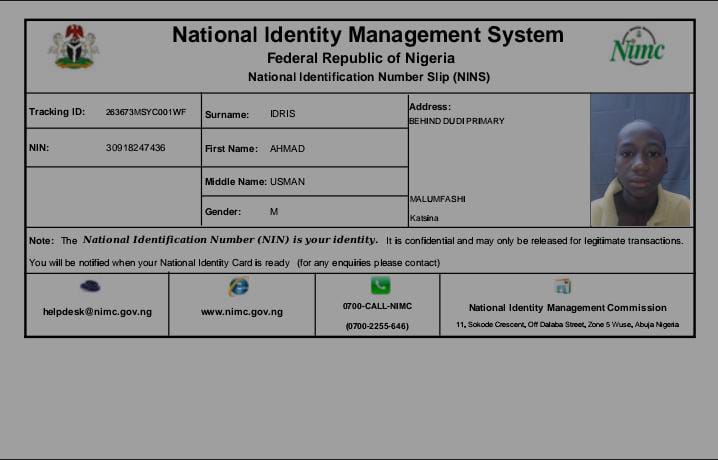Select the Middle Name field value
Image resolution: width=718 pixels, height=460 pixels.
click(x=287, y=182)
